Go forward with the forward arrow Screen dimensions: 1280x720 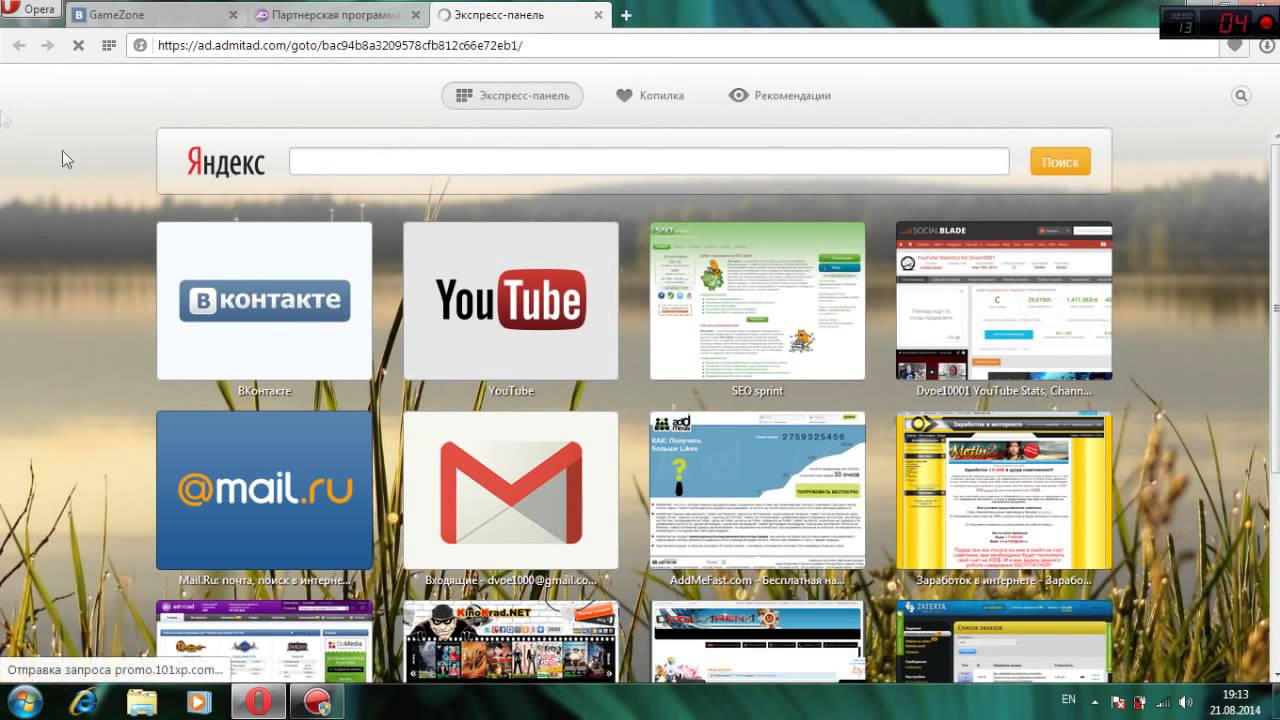pos(47,45)
